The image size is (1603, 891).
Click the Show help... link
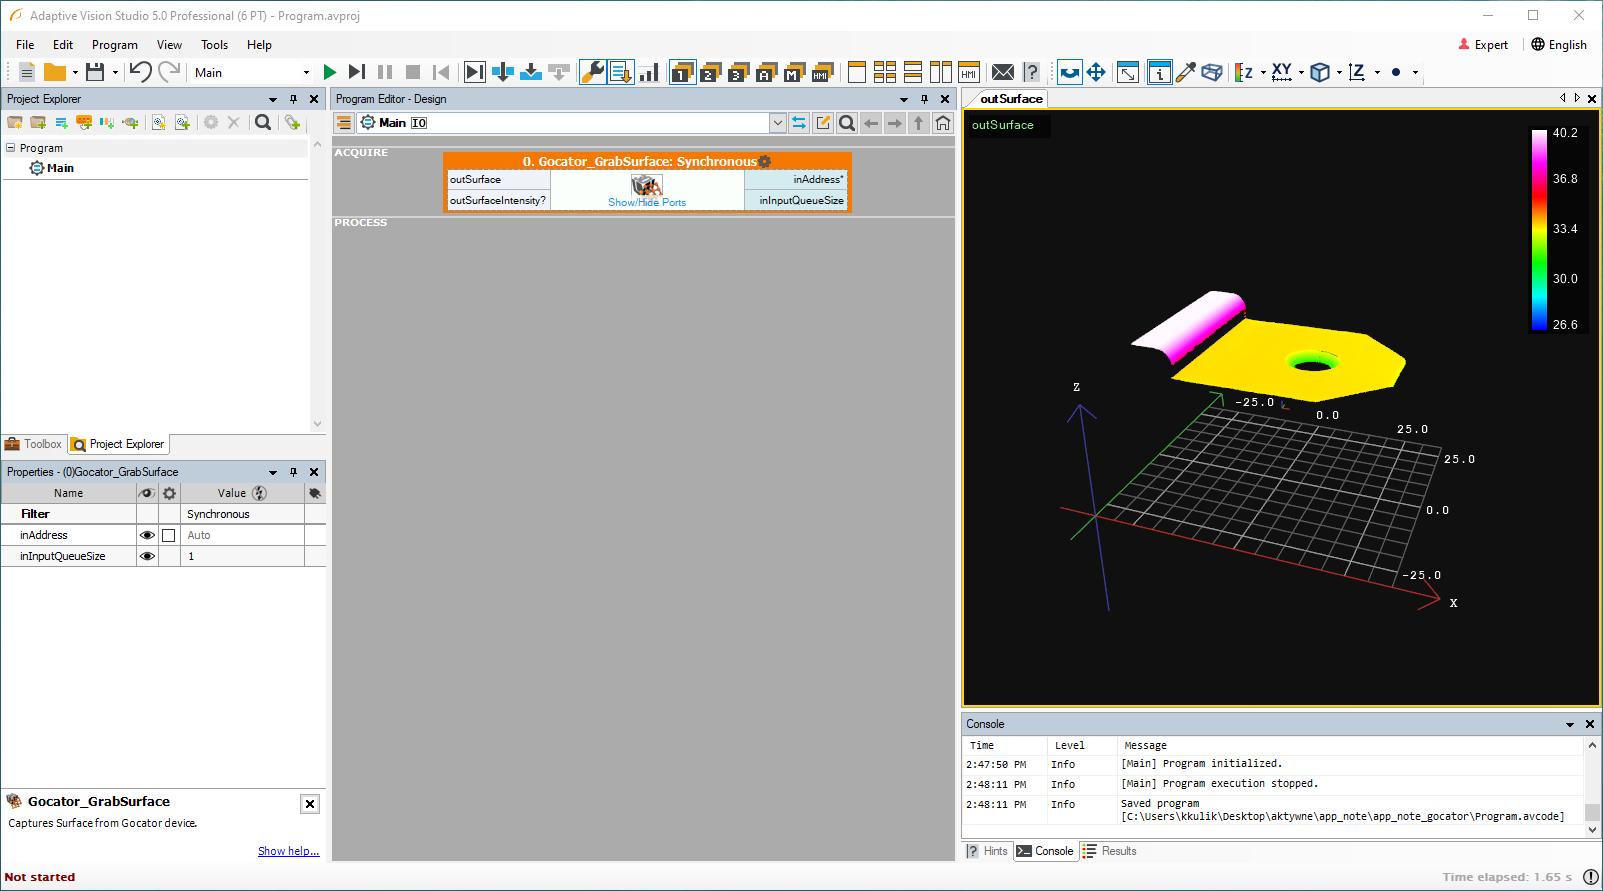(288, 851)
